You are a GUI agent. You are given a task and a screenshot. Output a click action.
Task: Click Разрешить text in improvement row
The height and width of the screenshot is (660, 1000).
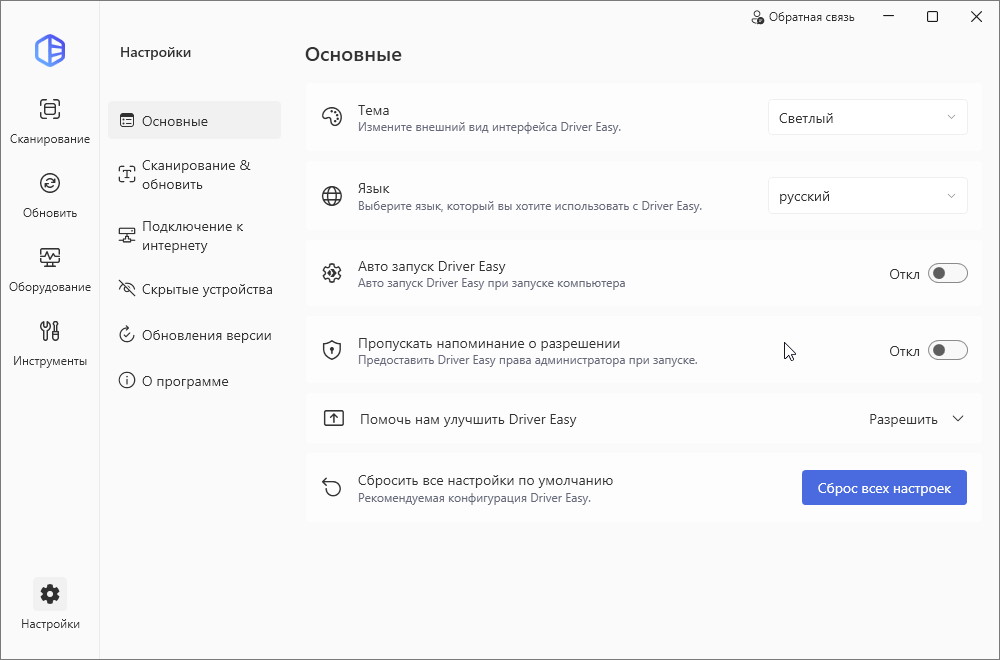coord(903,420)
